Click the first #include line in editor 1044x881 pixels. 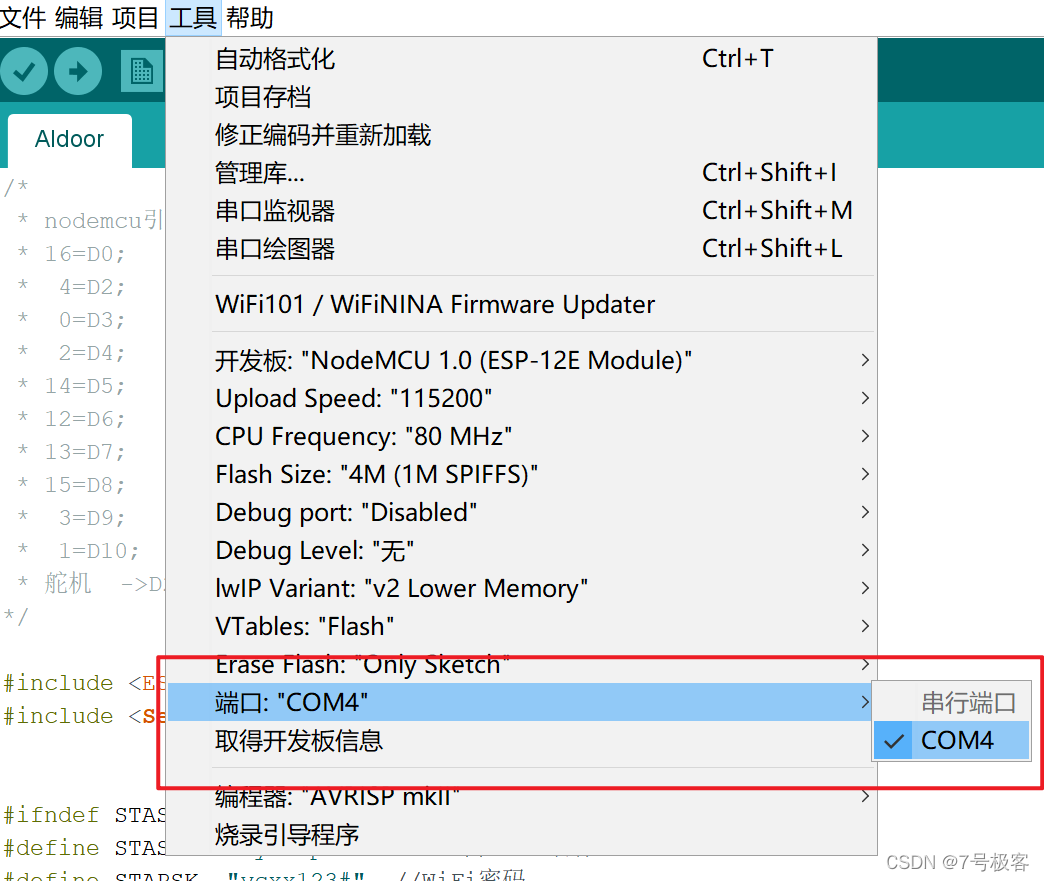(x=84, y=683)
